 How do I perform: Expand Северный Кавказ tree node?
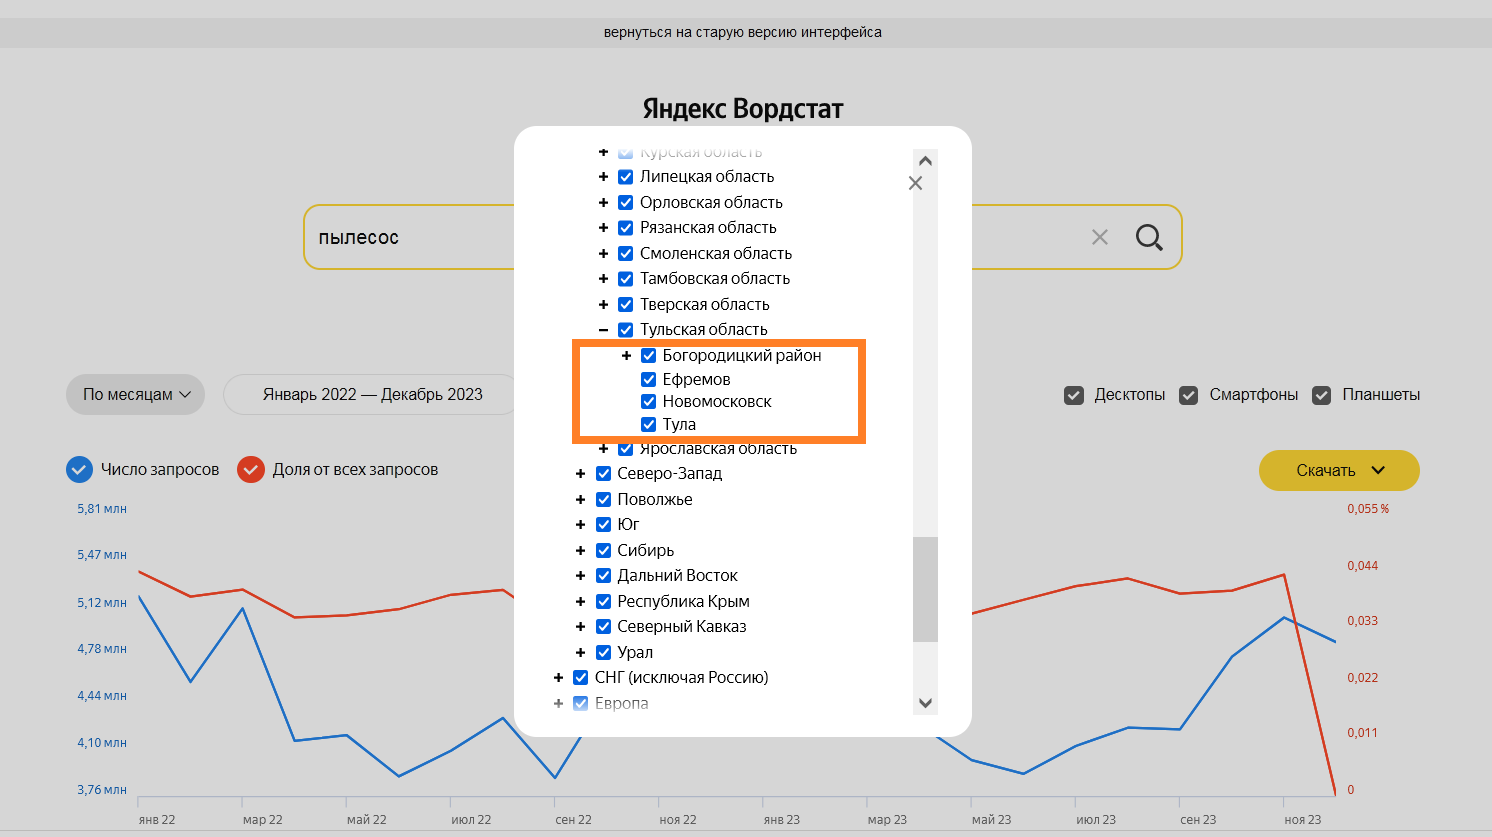point(580,627)
